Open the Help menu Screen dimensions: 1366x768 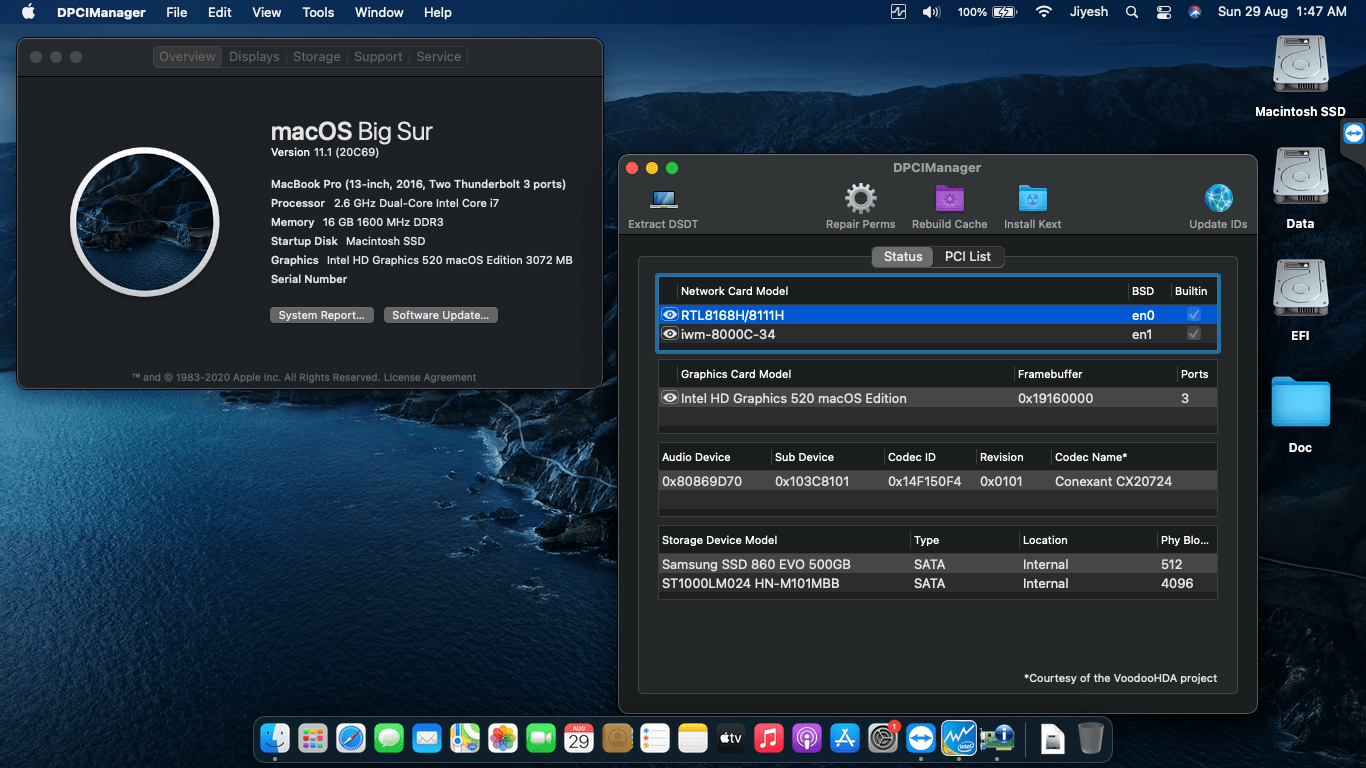pos(438,12)
